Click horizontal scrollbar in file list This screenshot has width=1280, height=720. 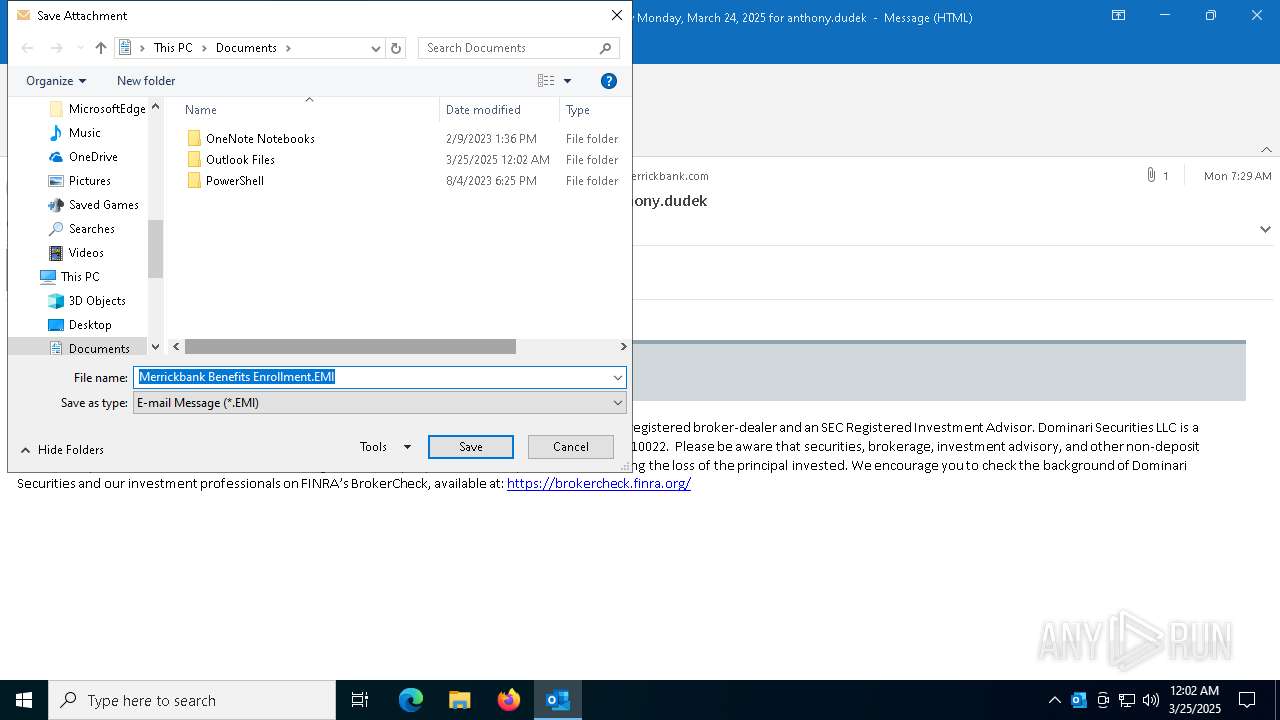[x=350, y=347]
